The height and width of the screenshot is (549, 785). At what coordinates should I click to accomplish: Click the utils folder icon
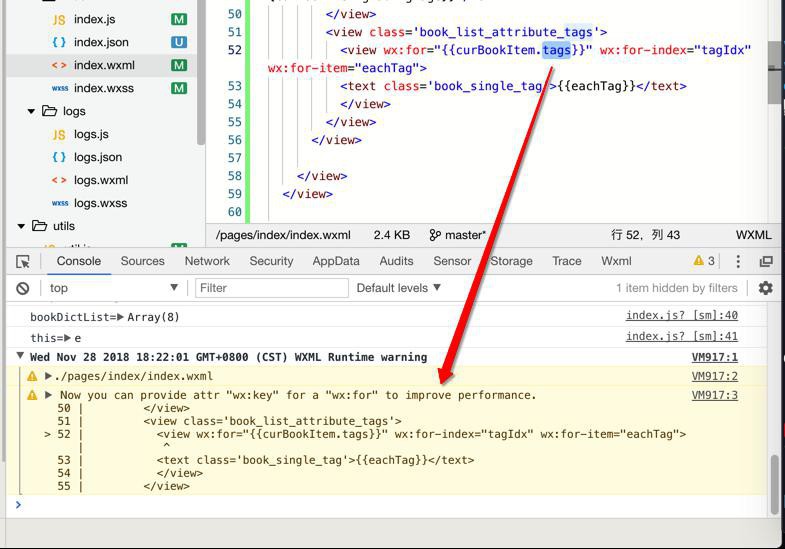click(39, 226)
